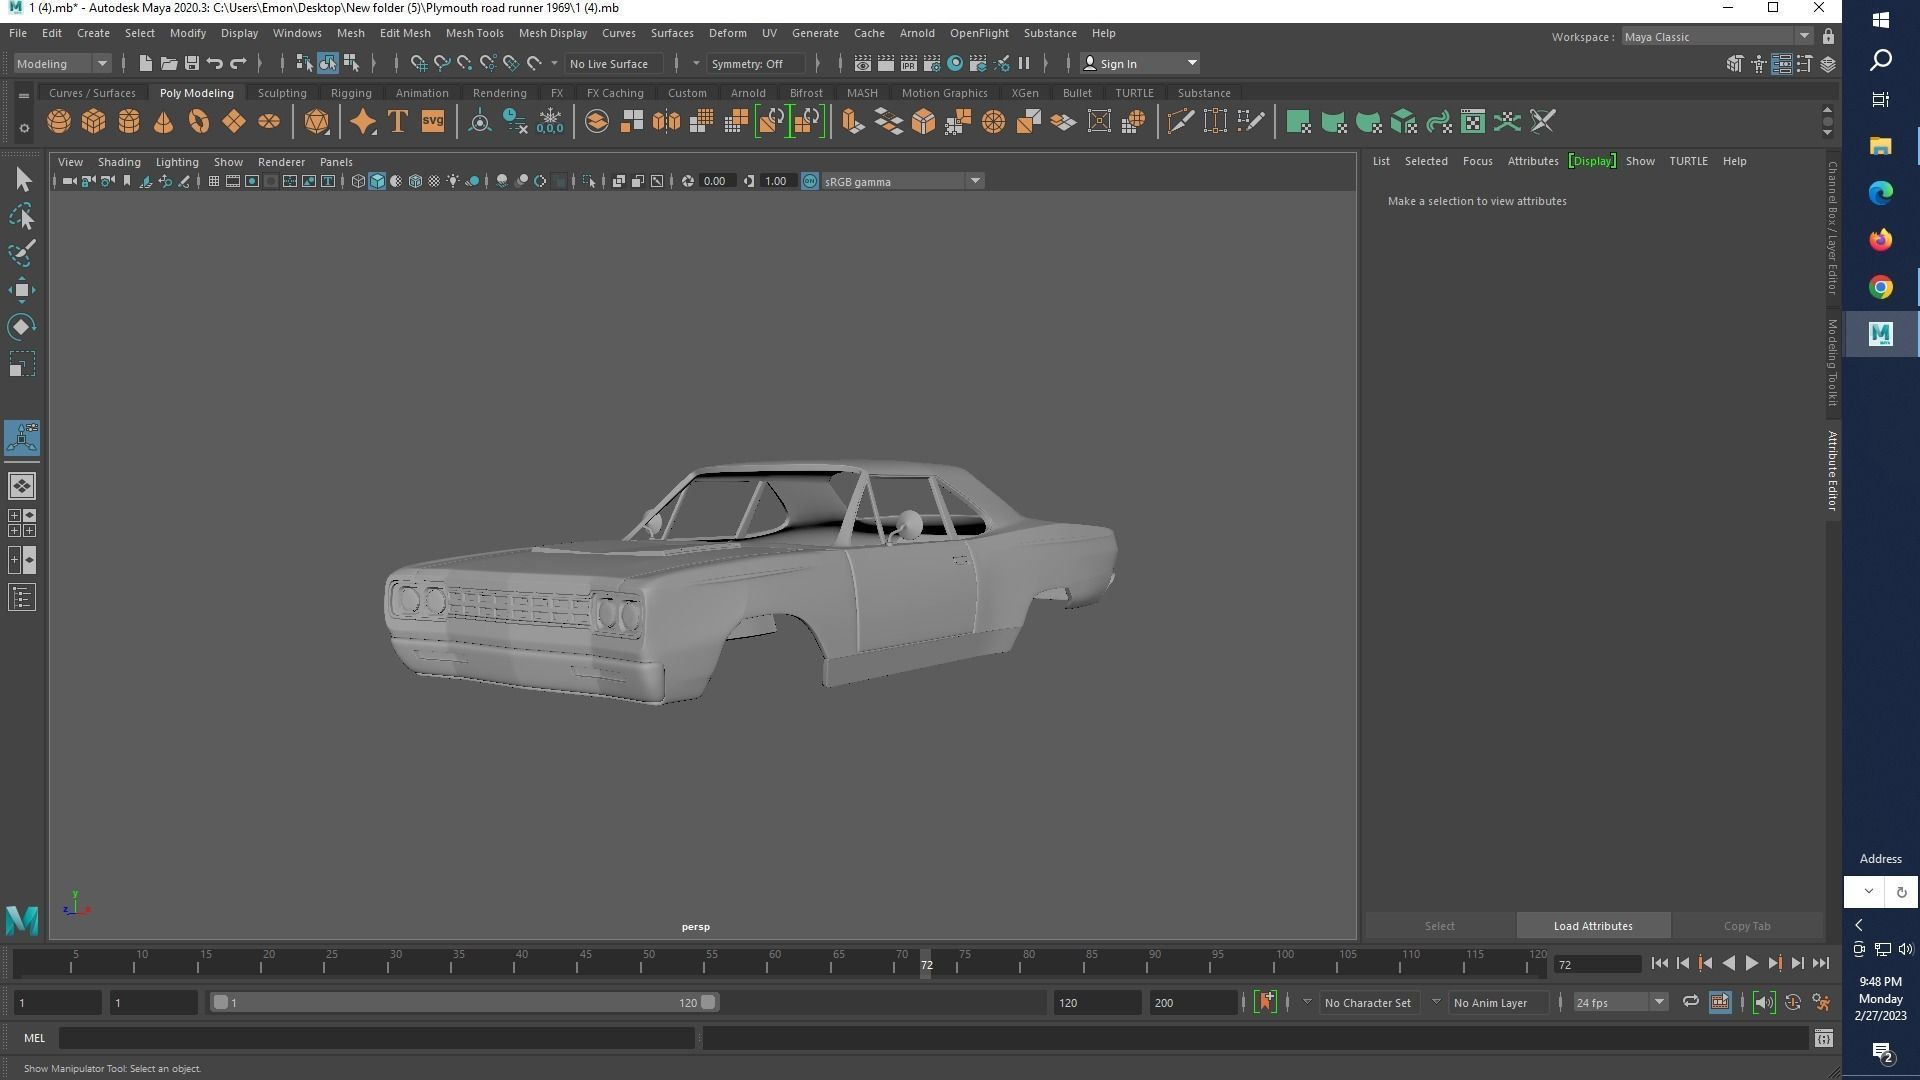
Task: Redo the last action
Action: pos(238,63)
